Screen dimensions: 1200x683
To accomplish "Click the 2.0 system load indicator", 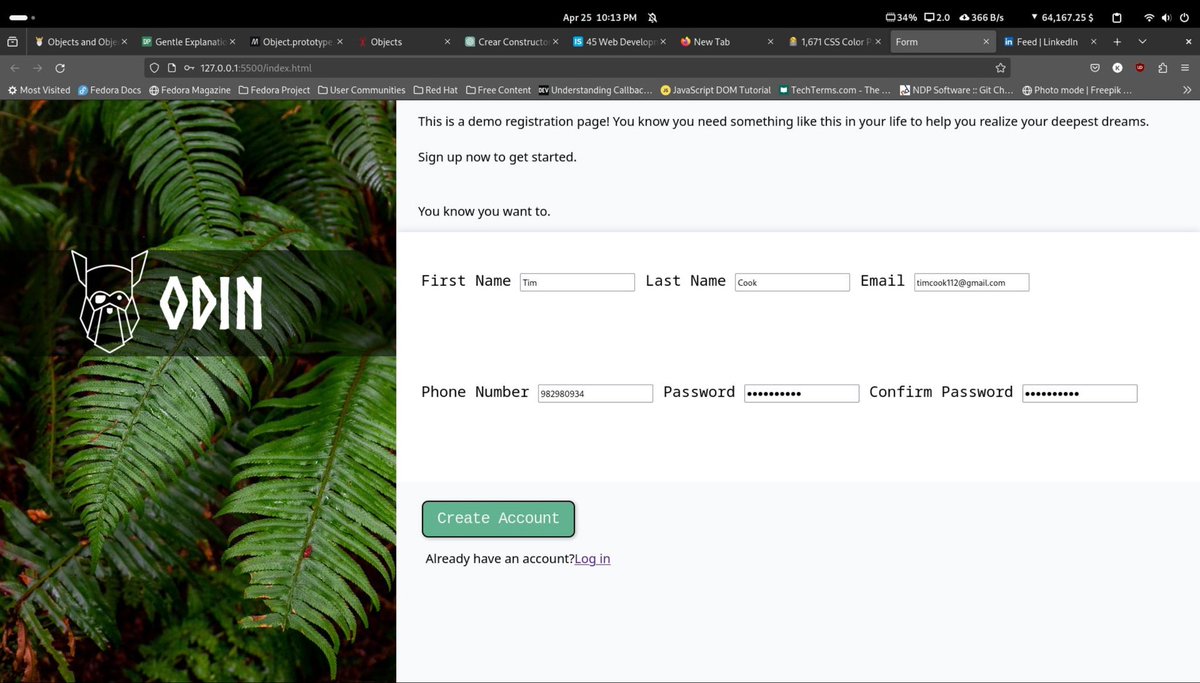I will tap(937, 17).
